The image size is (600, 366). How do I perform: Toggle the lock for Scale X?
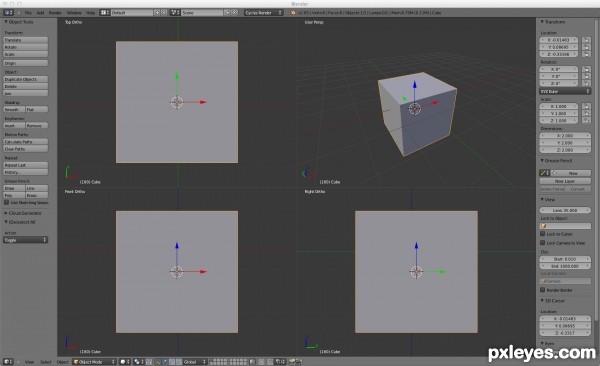coord(586,106)
